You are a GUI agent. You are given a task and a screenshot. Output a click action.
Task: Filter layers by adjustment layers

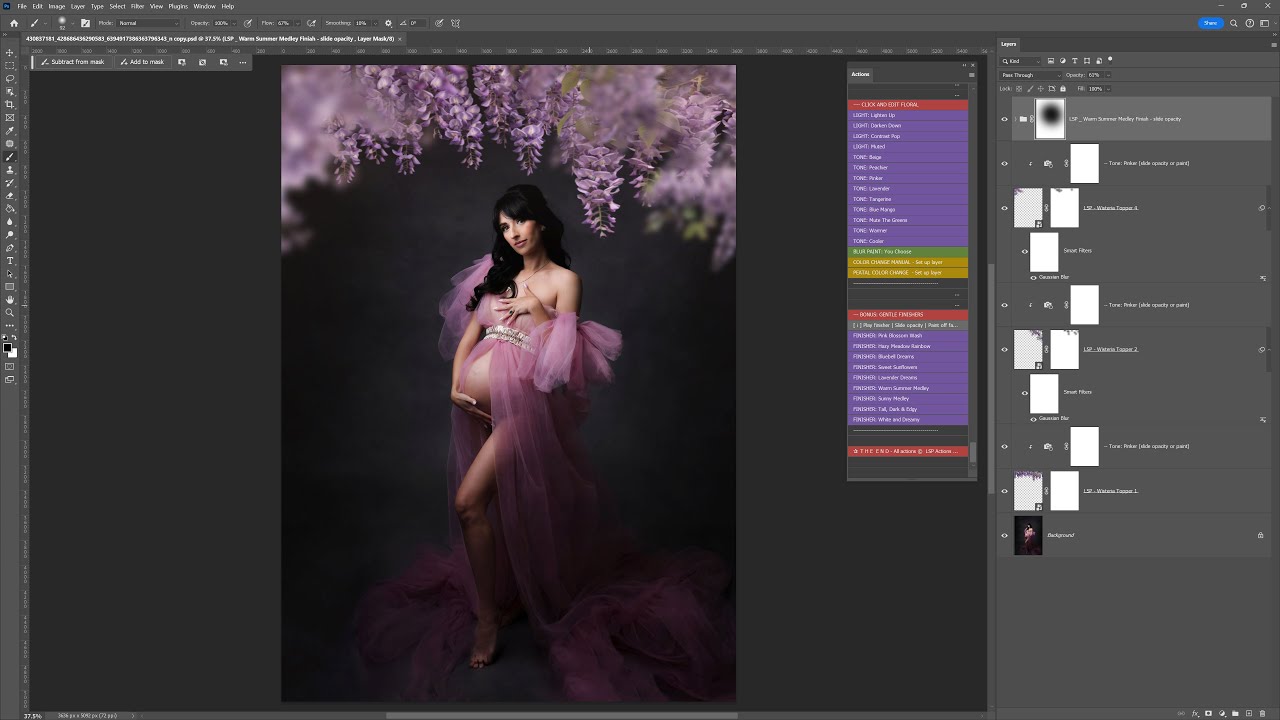coord(1063,61)
